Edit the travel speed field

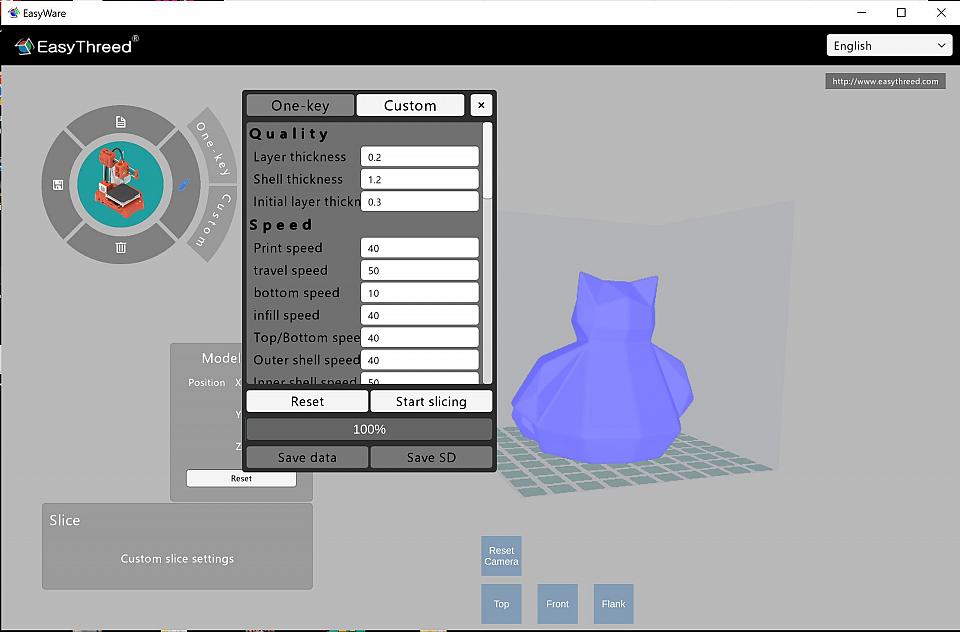(419, 270)
